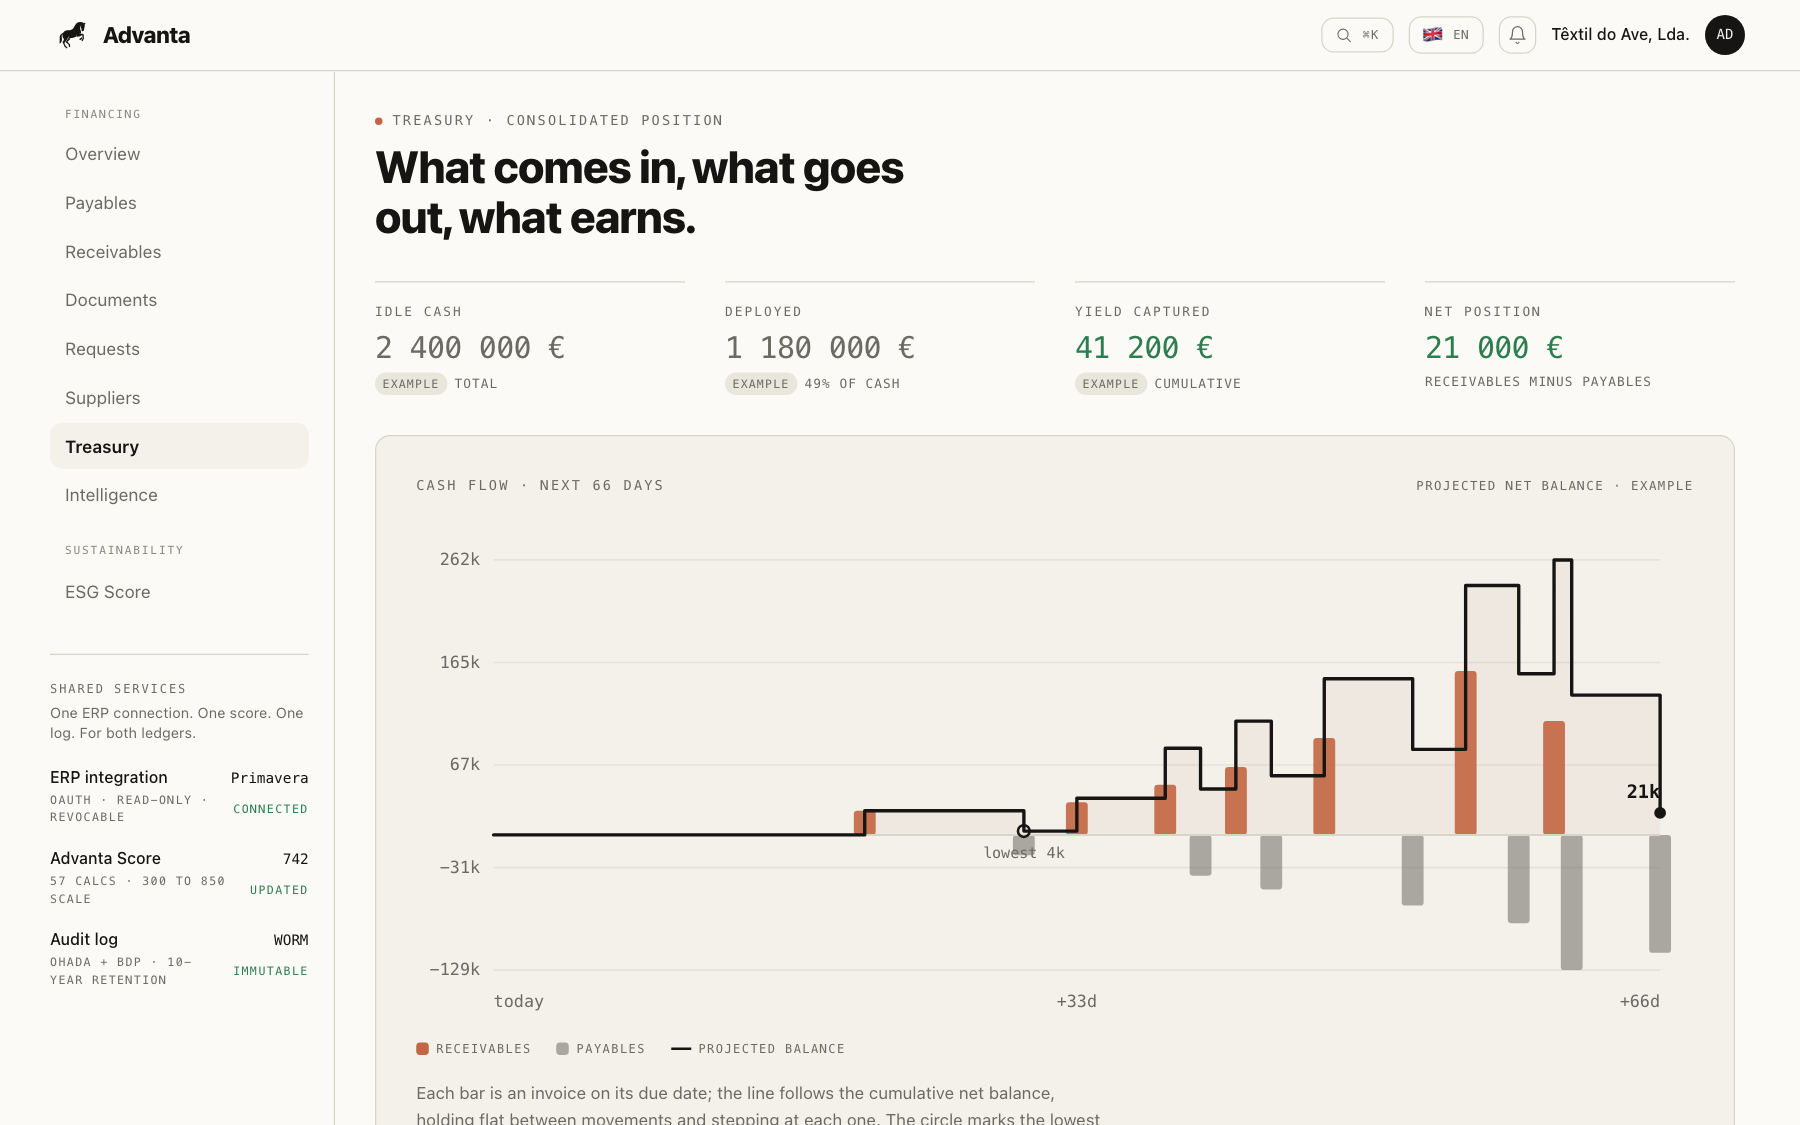Click the tallest receivables bar in chart
The height and width of the screenshot is (1125, 1800).
tap(1466, 752)
